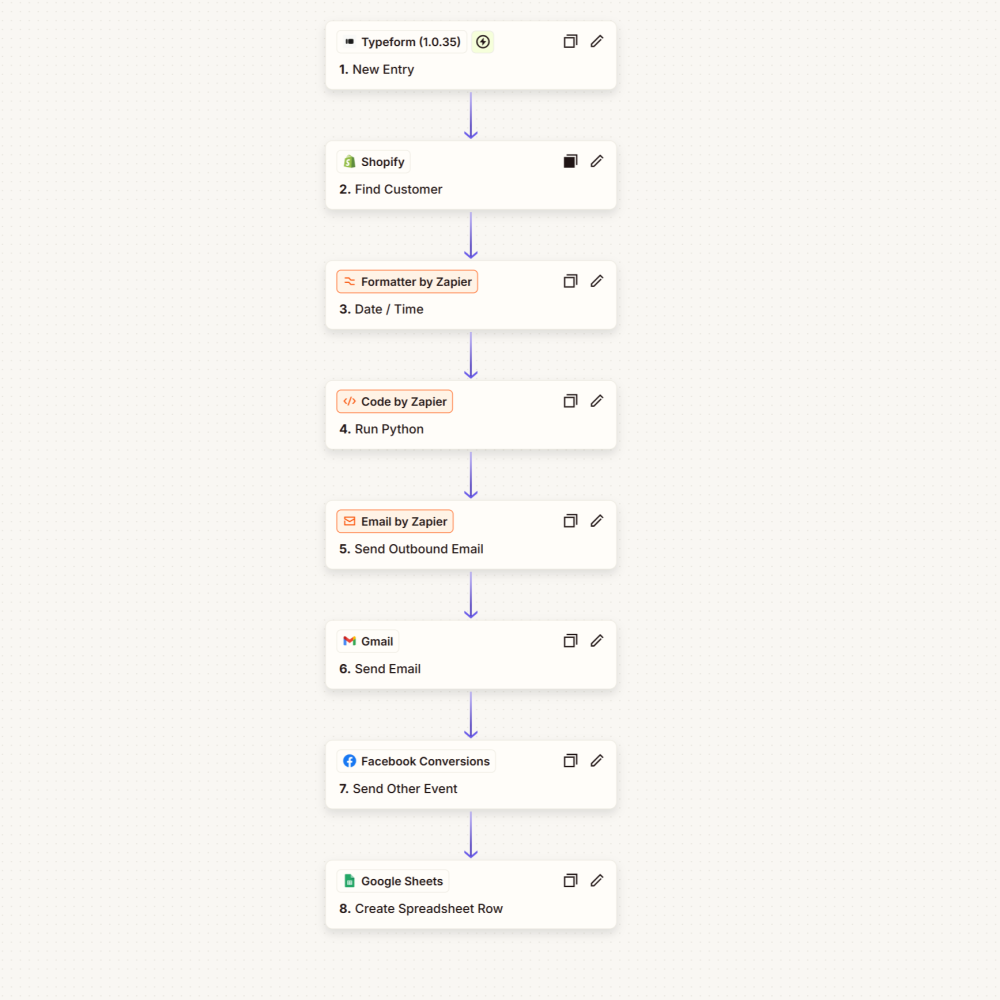Open the Typeform (1.0.35) app badge
Screen dimensions: 1000x1000
point(402,42)
